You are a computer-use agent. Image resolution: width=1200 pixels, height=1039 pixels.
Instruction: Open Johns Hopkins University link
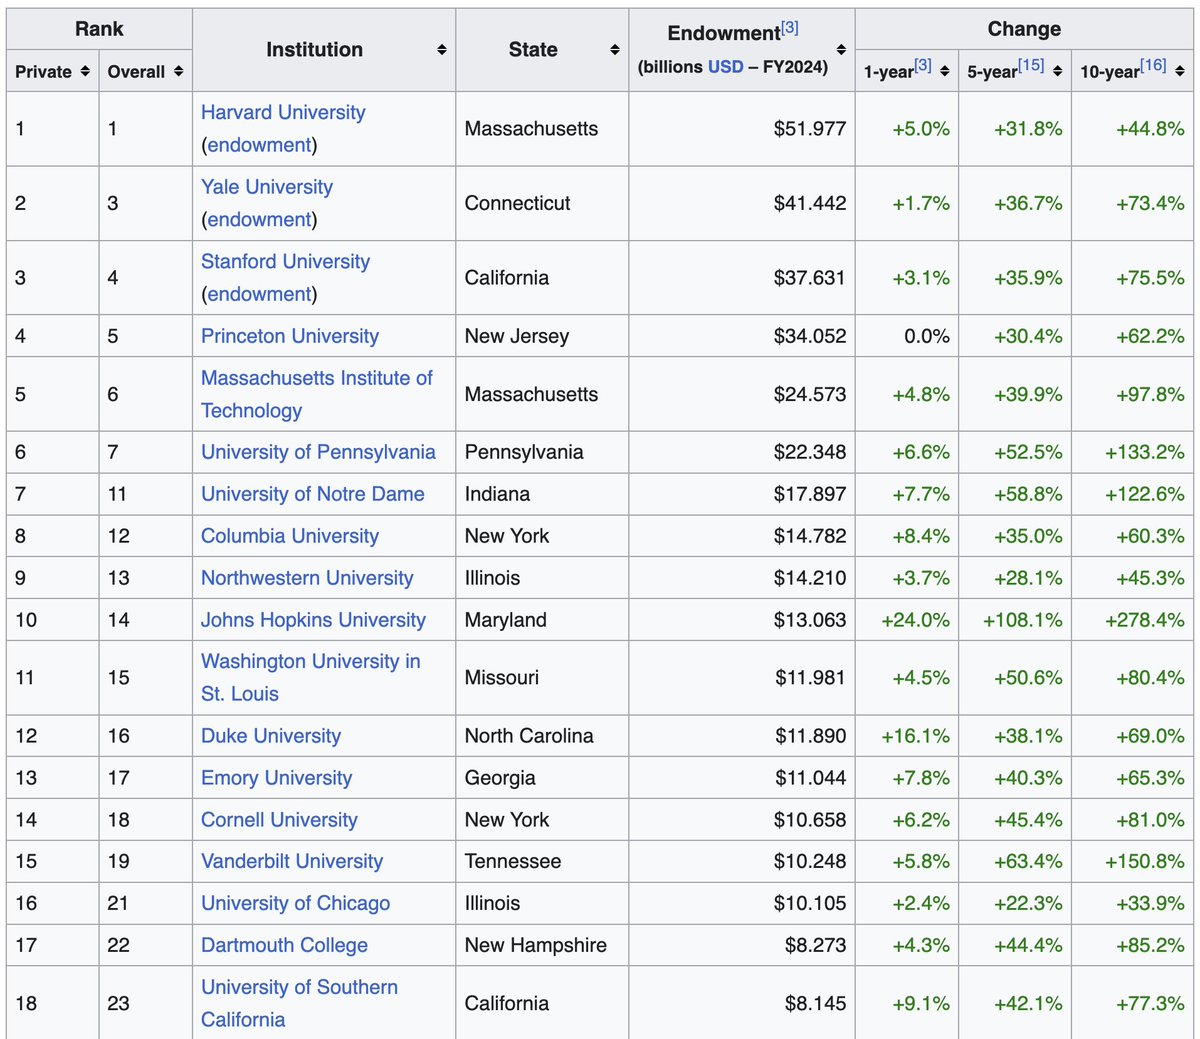313,620
